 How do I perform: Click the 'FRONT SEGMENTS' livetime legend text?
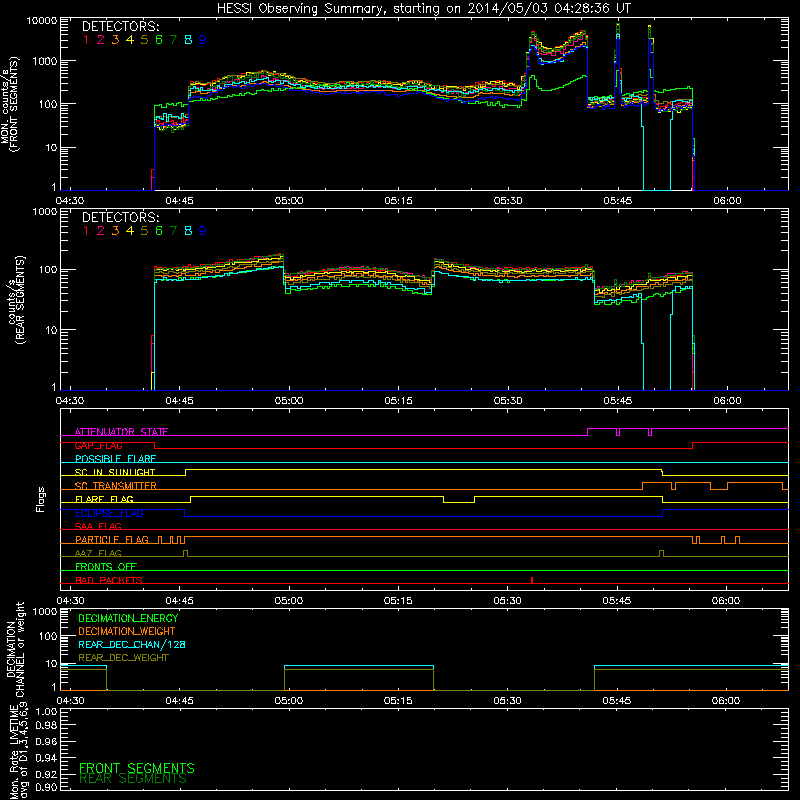pyautogui.click(x=137, y=768)
